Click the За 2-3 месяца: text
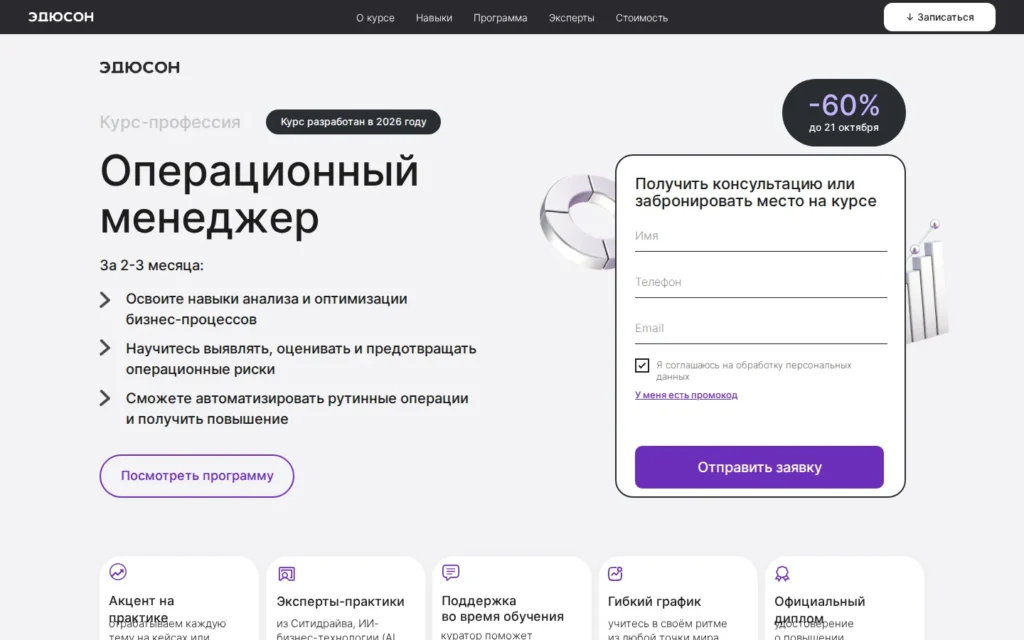The width and height of the screenshot is (1024, 640). pos(152,265)
